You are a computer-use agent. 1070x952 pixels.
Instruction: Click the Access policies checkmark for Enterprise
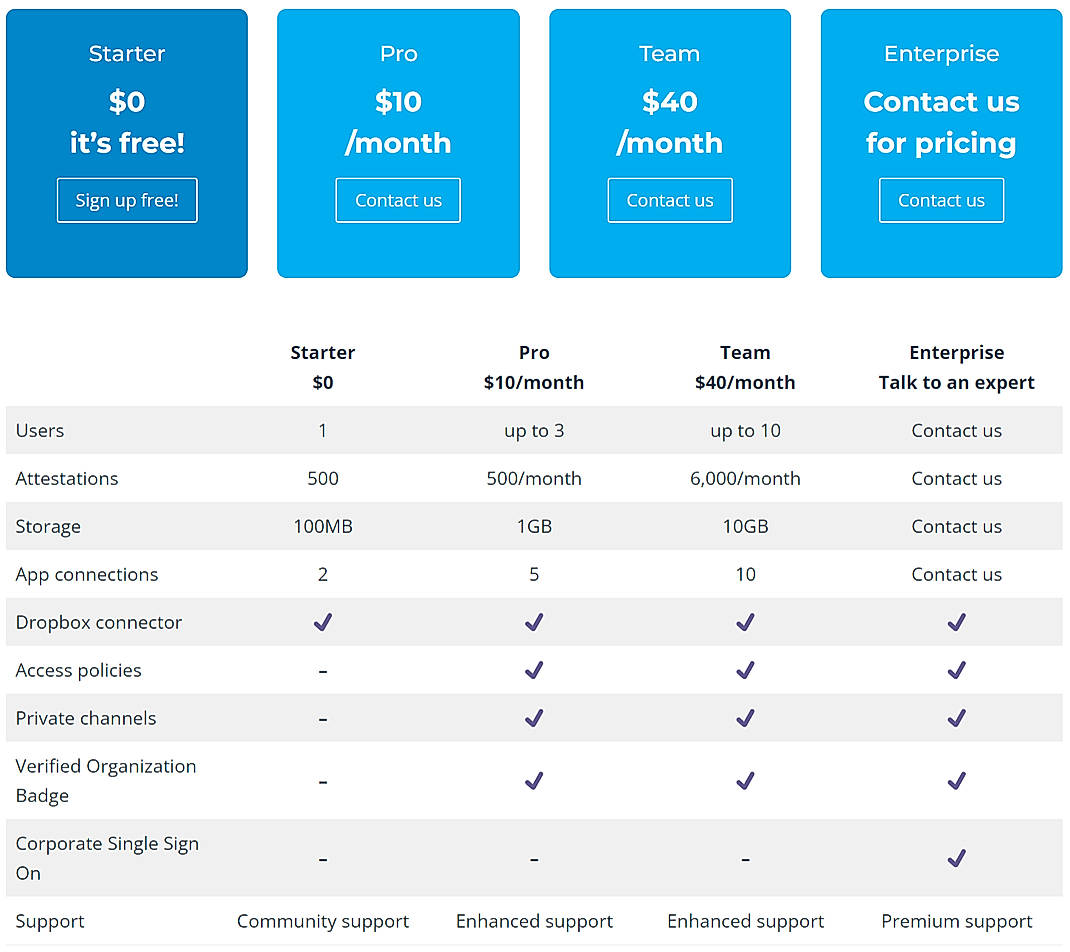click(x=956, y=670)
